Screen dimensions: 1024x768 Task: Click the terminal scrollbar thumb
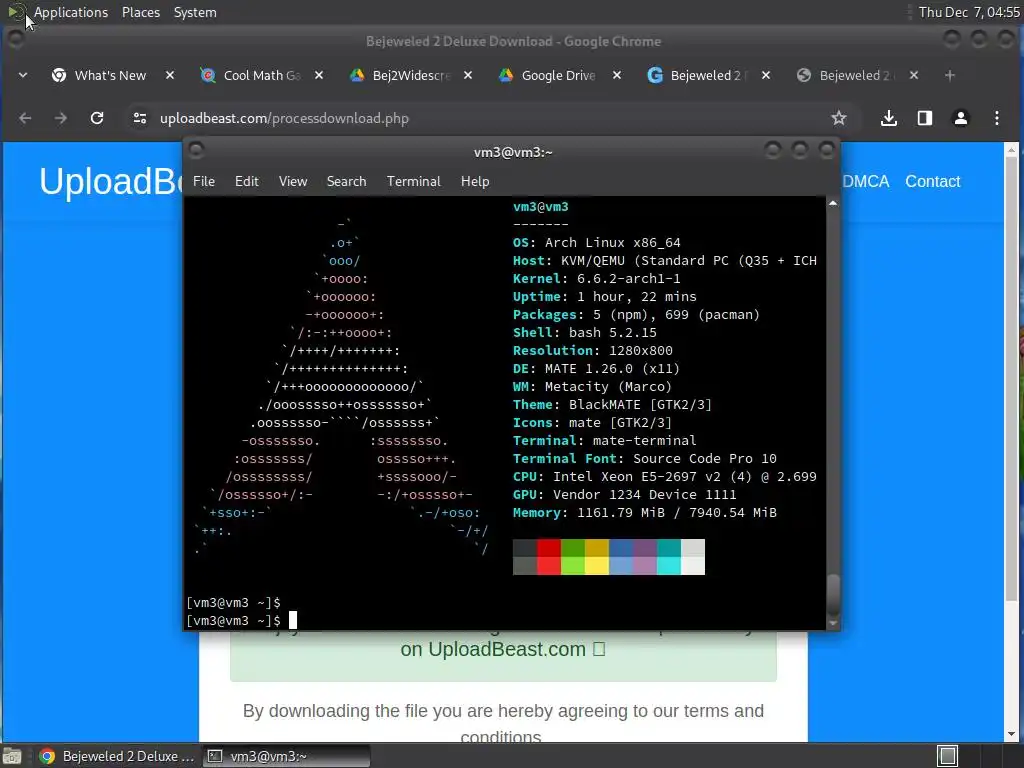tap(833, 594)
